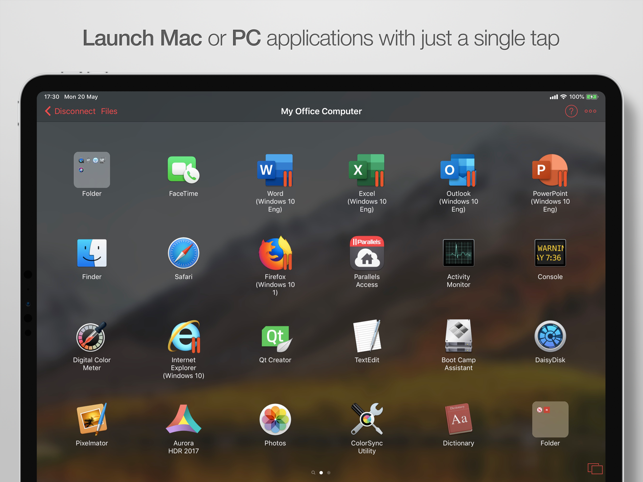The height and width of the screenshot is (482, 643).
Task: Open the help question mark icon
Action: click(571, 111)
